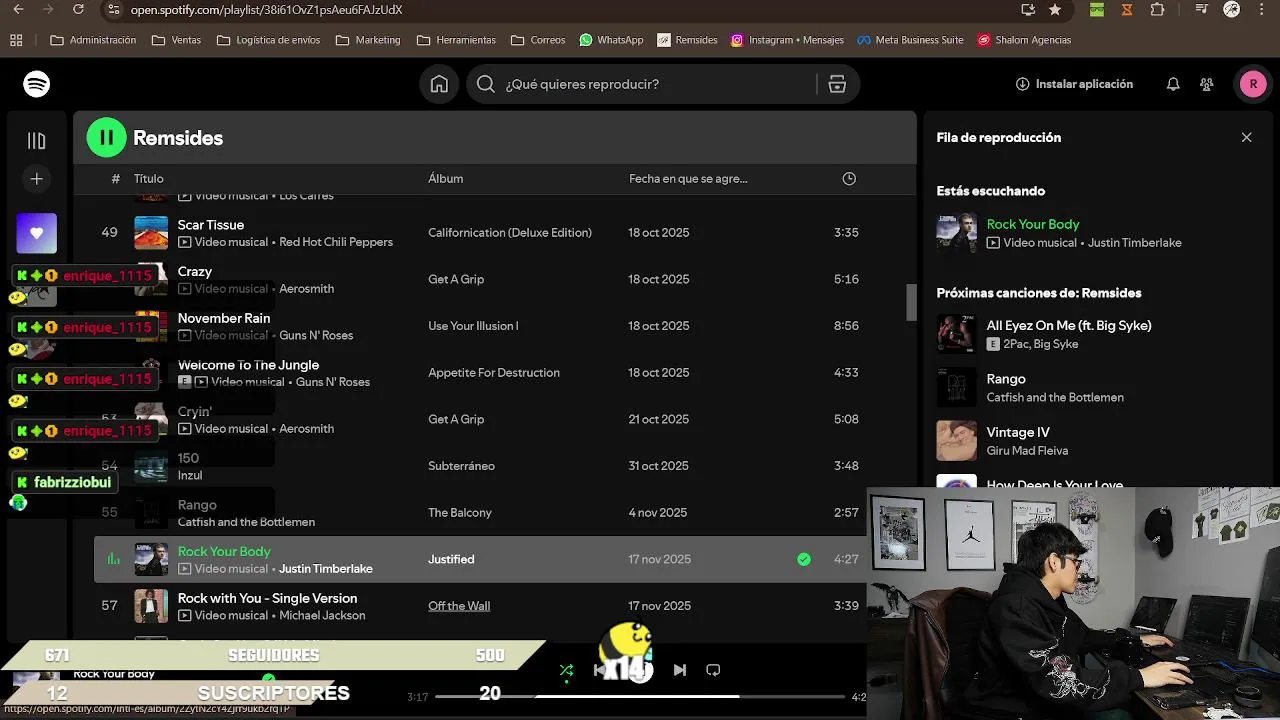Open Liked Songs heart thumbnail
The width and height of the screenshot is (1280, 720).
37,233
